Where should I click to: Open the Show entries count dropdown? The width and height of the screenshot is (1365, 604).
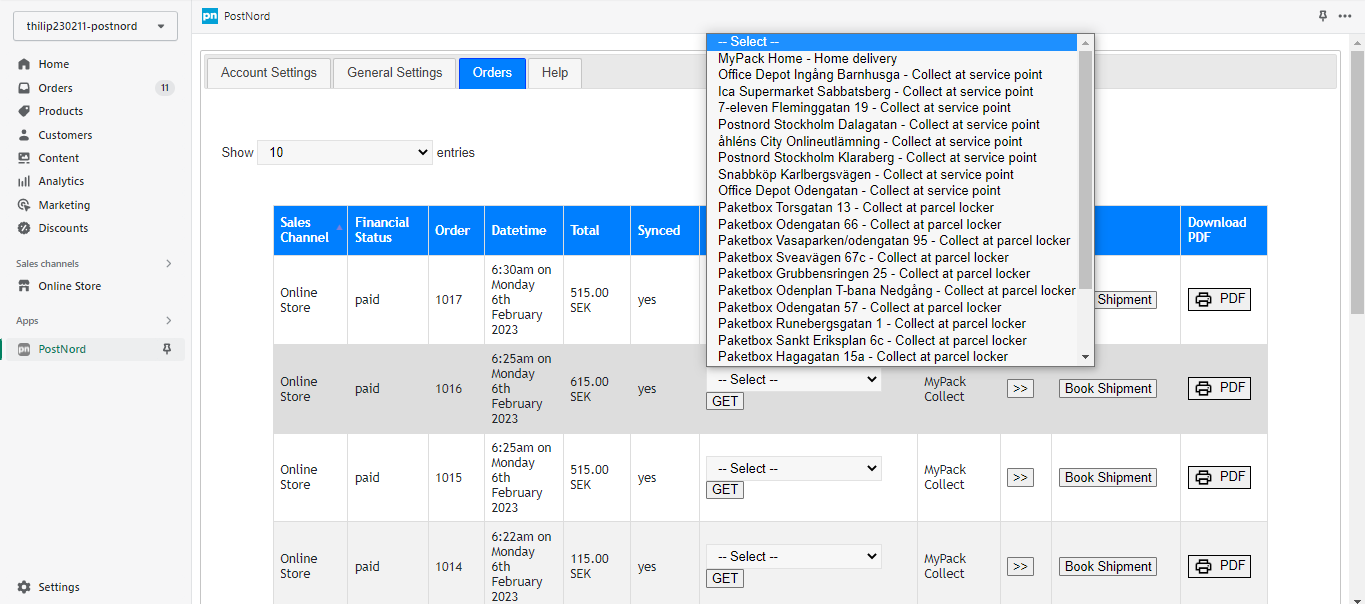pos(345,153)
